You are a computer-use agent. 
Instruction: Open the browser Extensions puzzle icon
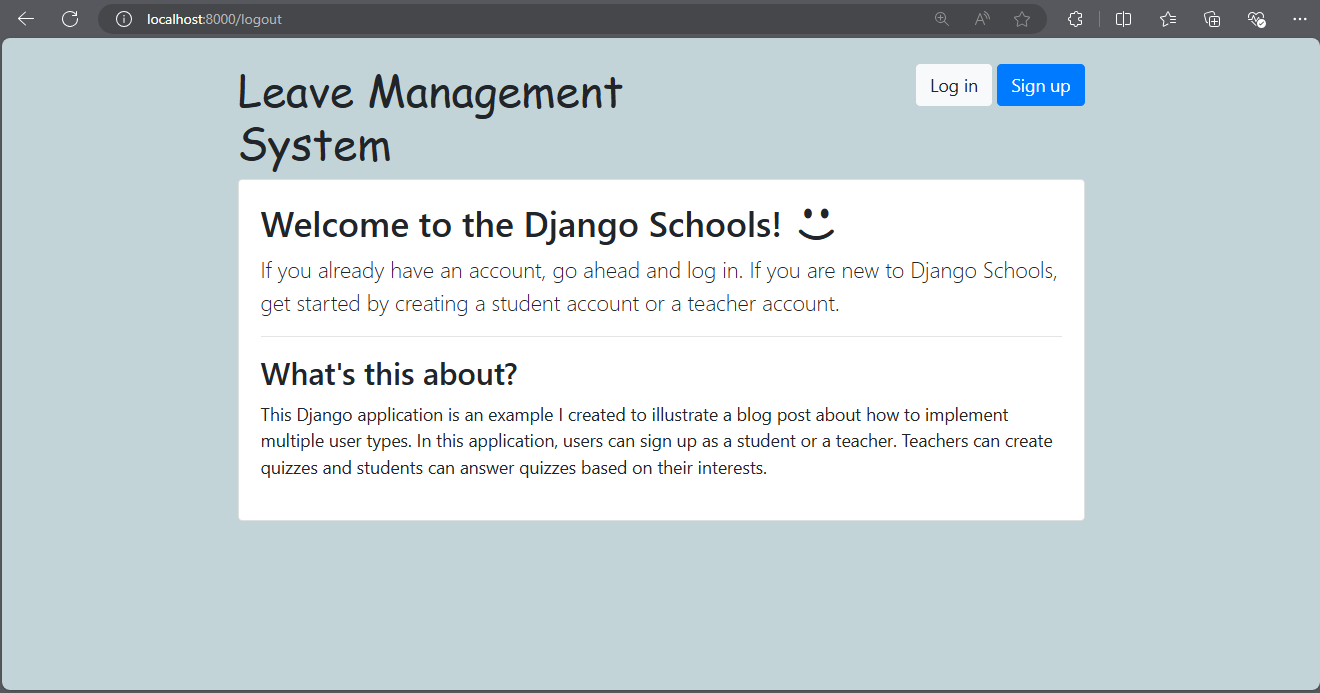(x=1076, y=19)
